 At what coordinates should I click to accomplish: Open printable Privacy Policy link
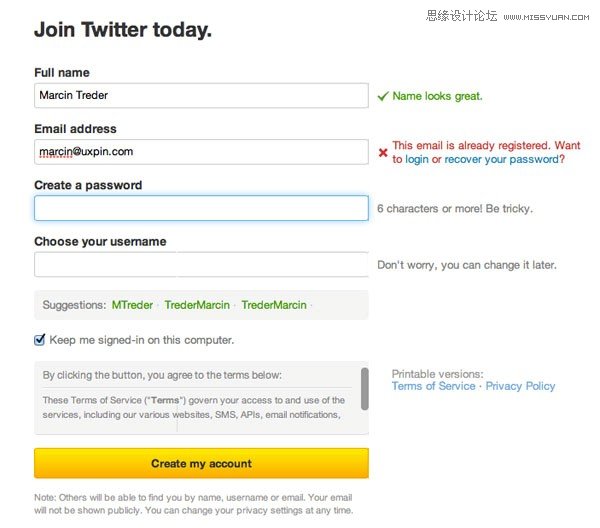point(520,386)
